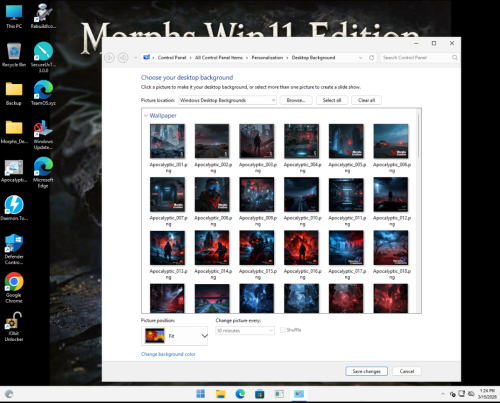Open File Explorer from the taskbar
Screen dimensions: 500x403
pos(220,394)
